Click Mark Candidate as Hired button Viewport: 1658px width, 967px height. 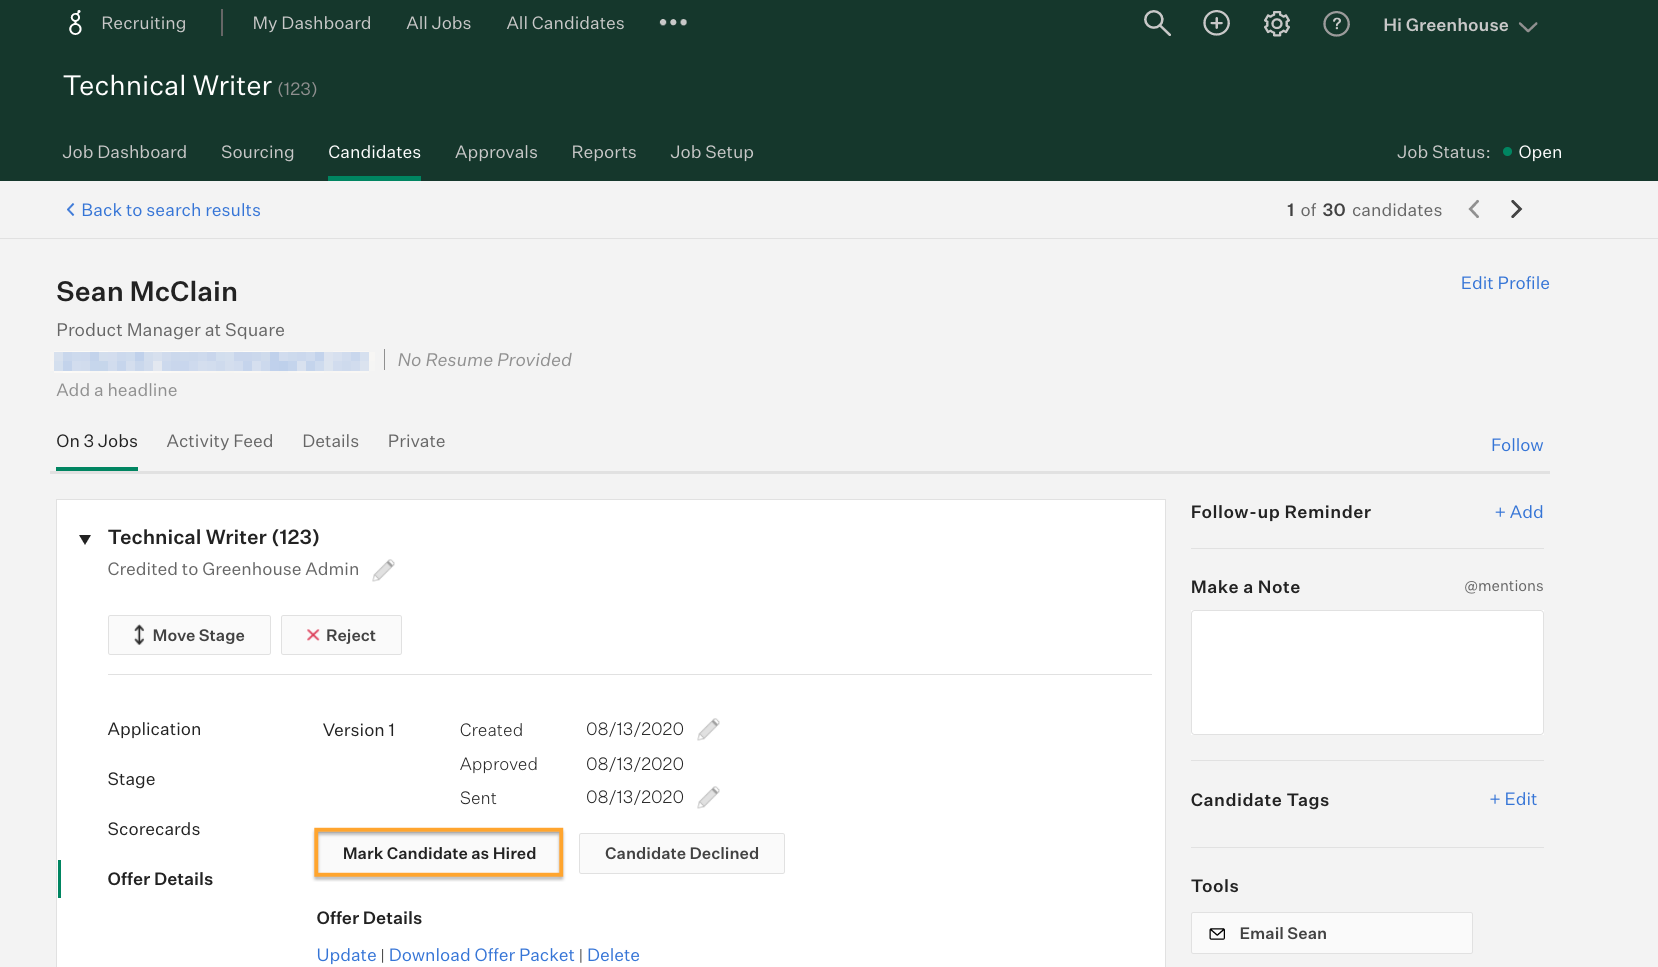point(439,853)
